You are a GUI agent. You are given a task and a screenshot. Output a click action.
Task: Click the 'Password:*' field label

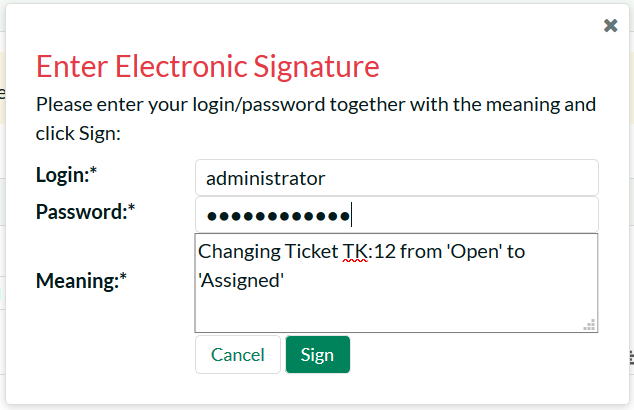coord(85,212)
